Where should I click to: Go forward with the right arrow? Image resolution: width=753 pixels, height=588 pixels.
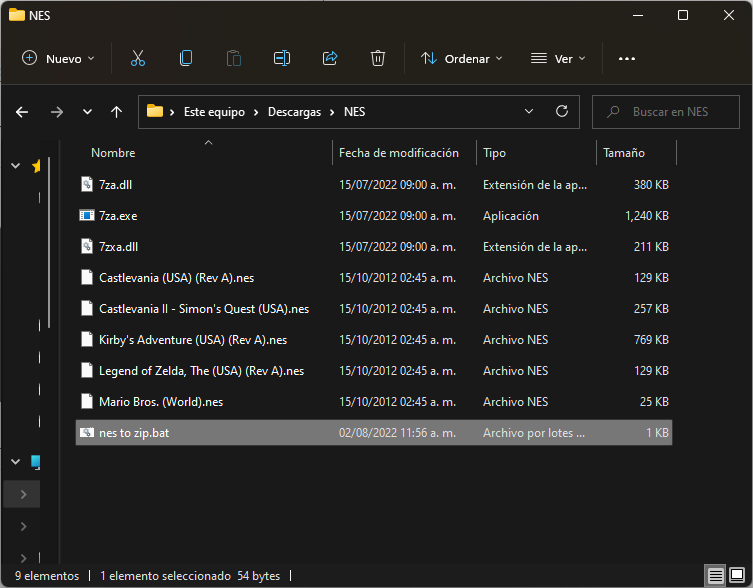coord(57,112)
